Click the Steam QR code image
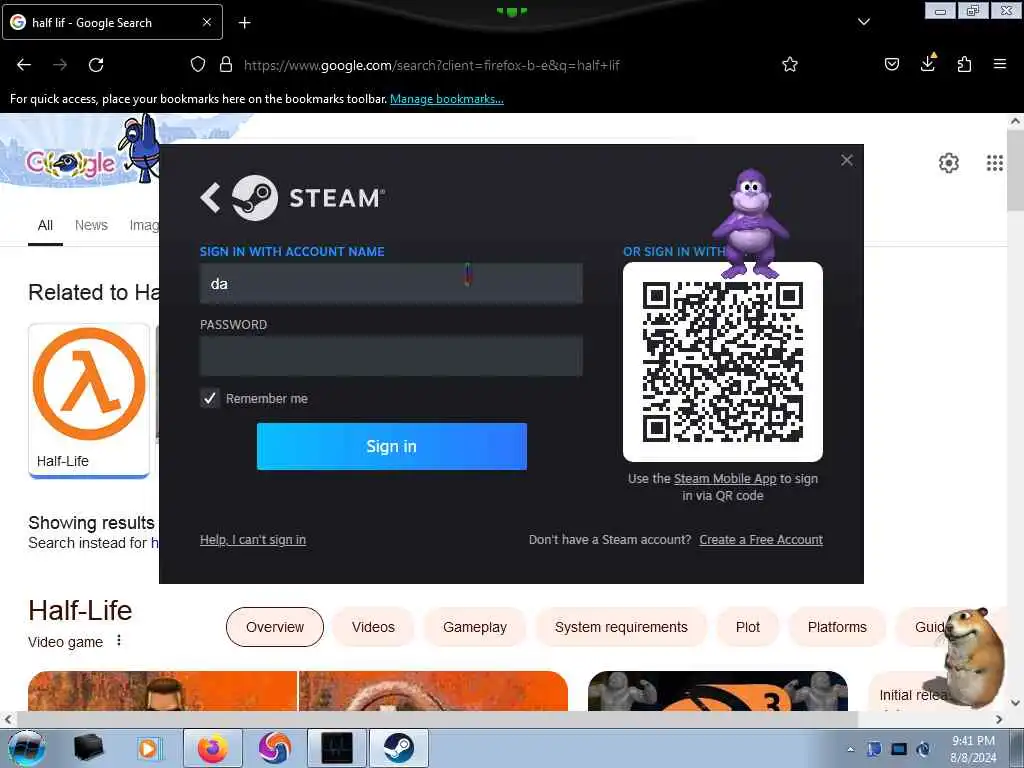The image size is (1024, 768). coord(722,362)
